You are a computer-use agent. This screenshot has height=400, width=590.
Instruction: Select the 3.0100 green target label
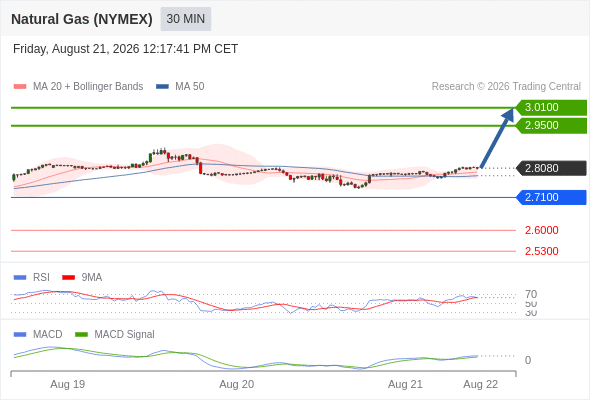click(x=551, y=108)
